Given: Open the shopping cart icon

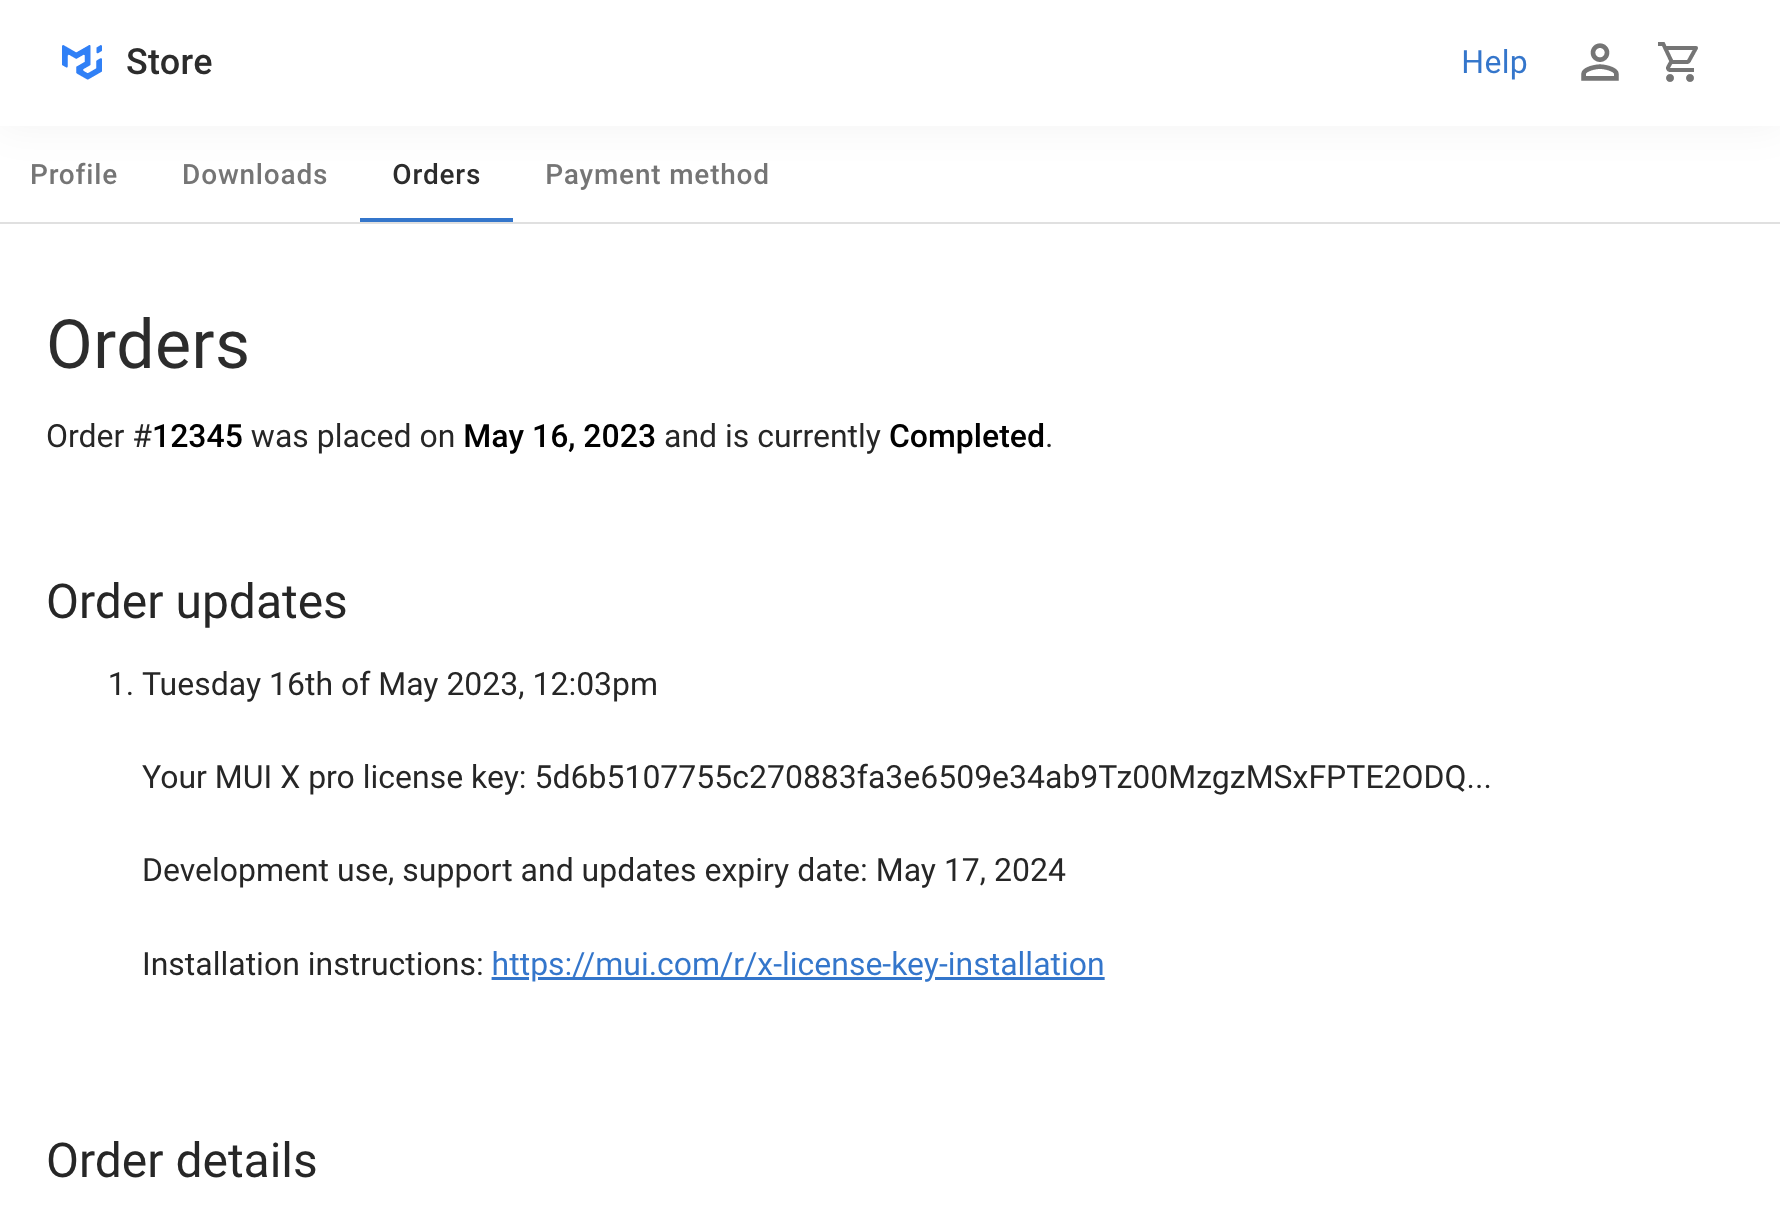Looking at the screenshot, I should pyautogui.click(x=1678, y=62).
